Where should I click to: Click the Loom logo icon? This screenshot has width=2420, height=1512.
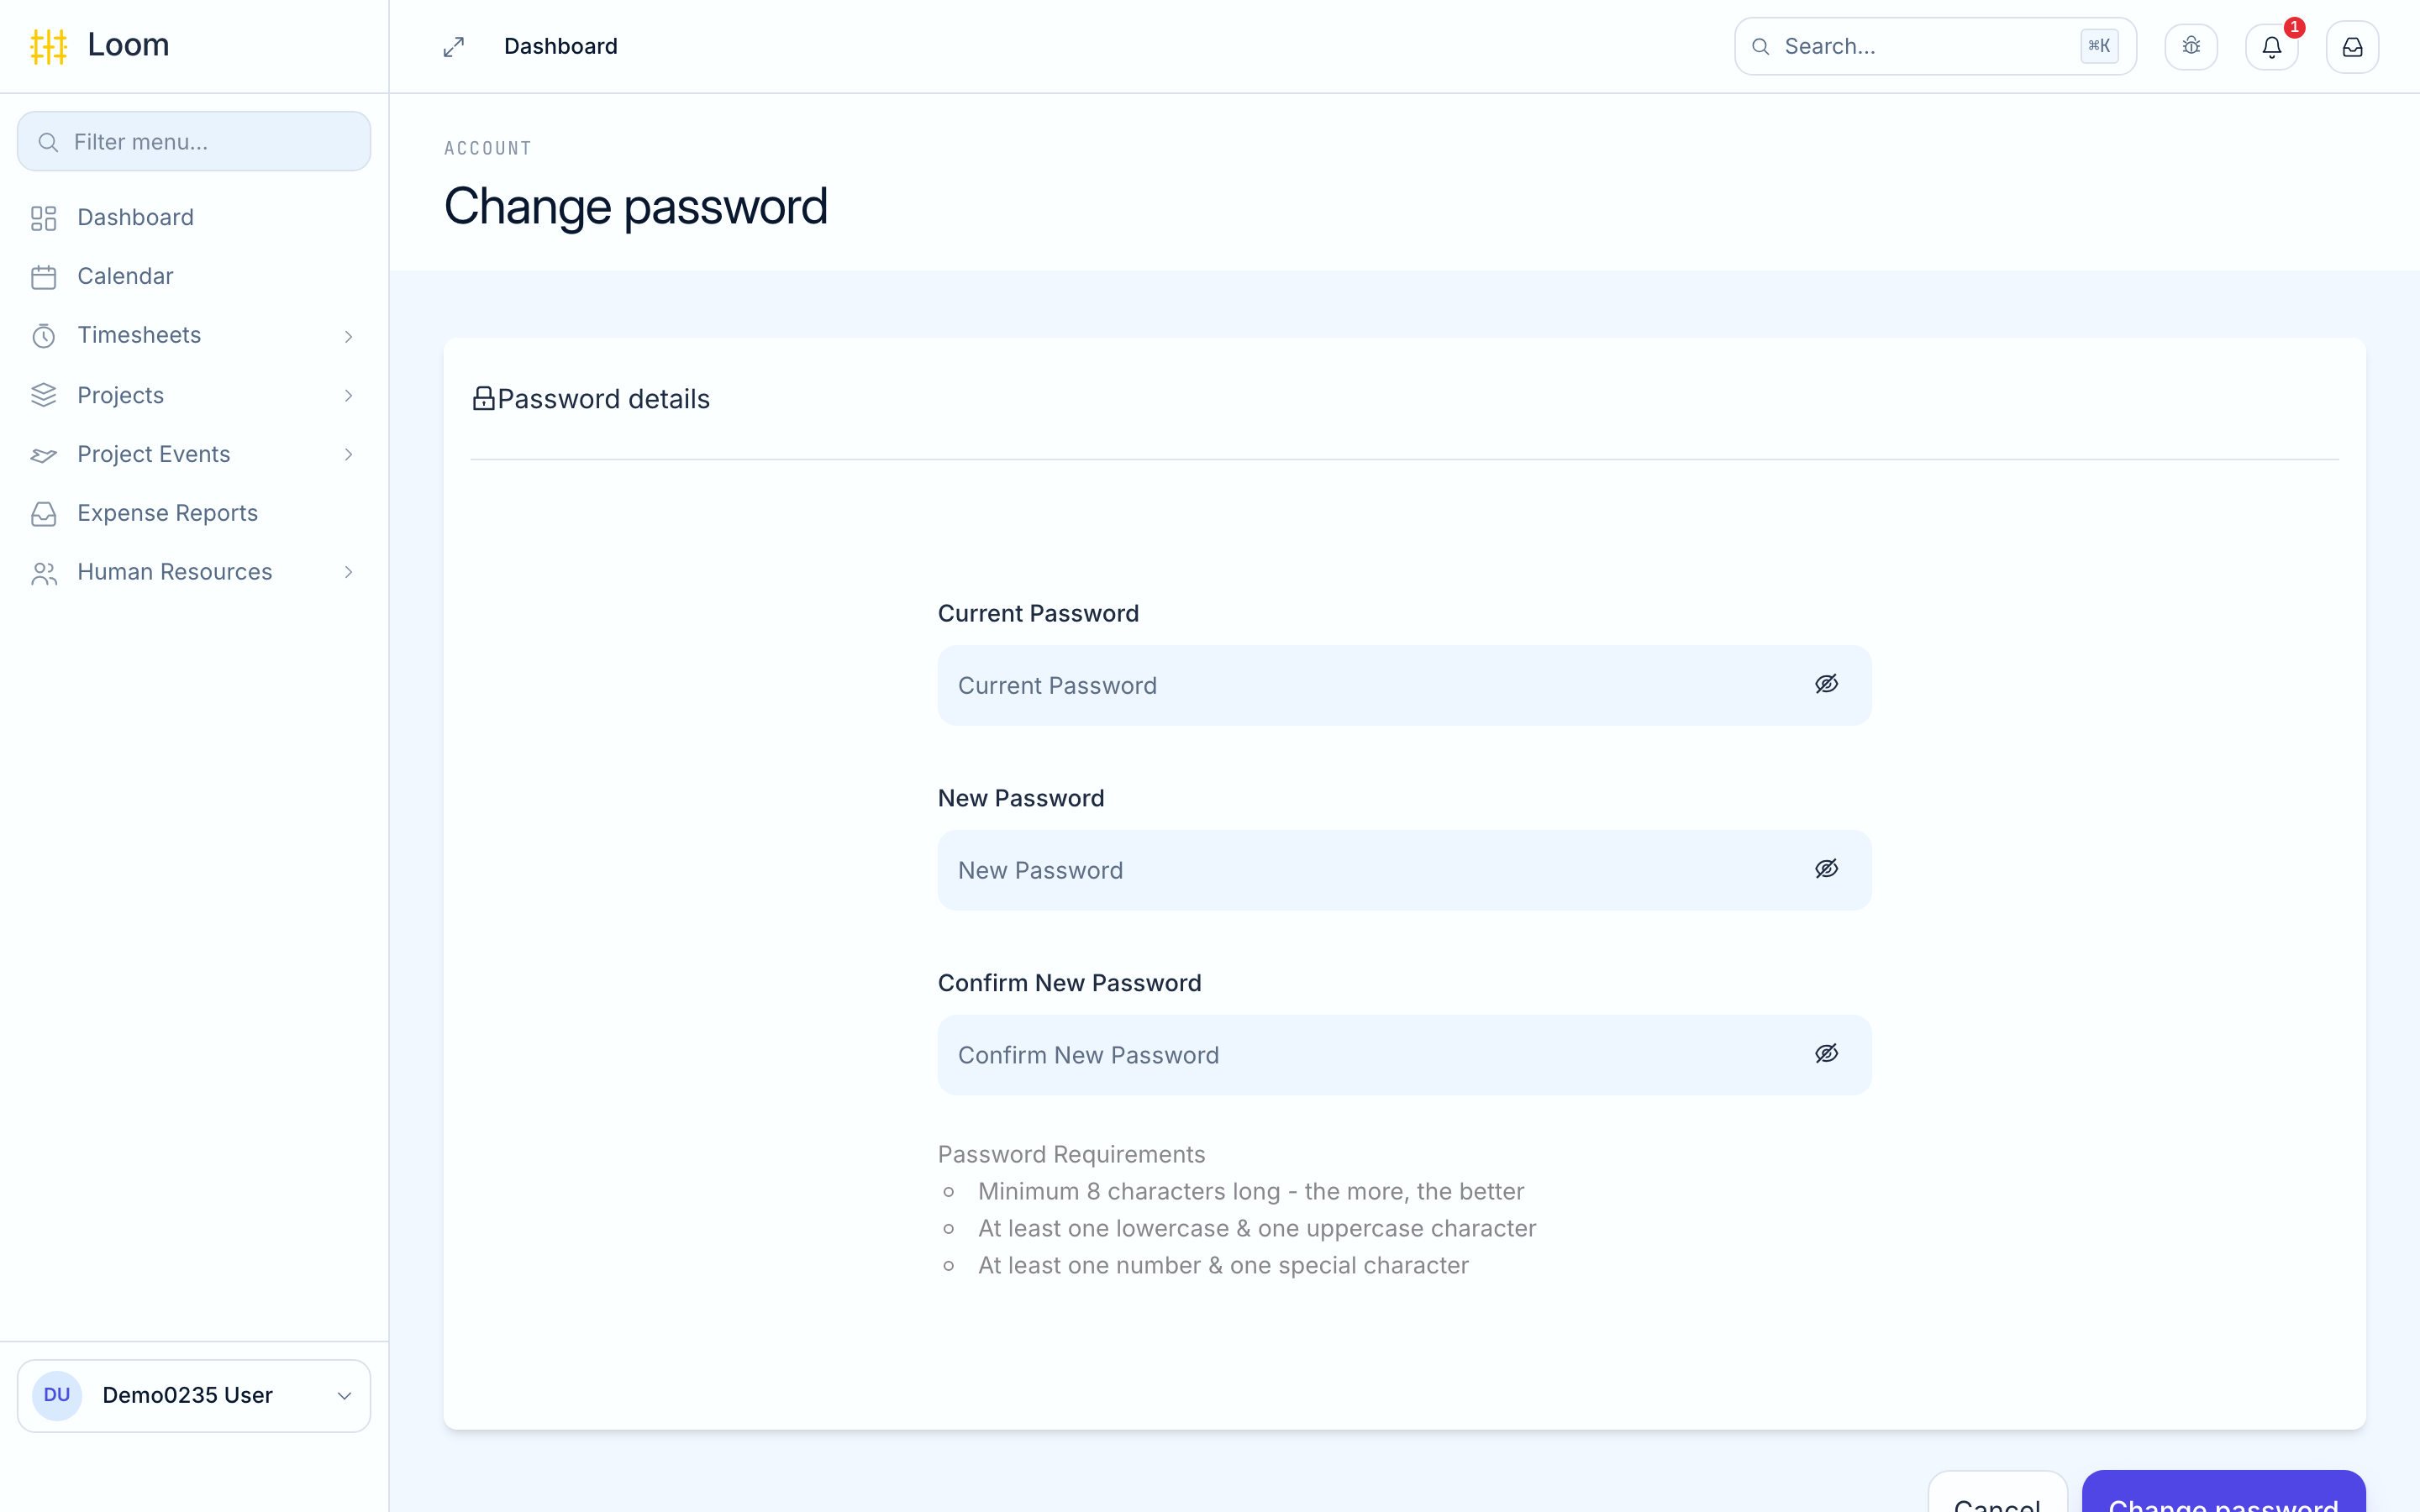tap(48, 46)
